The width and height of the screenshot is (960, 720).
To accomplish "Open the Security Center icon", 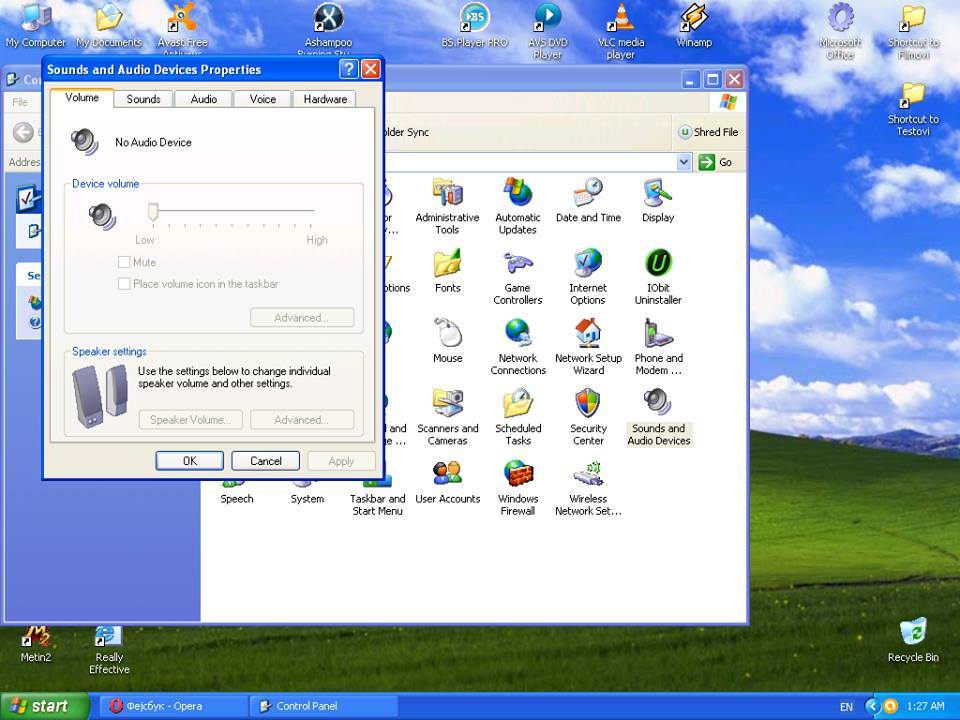I will point(588,405).
